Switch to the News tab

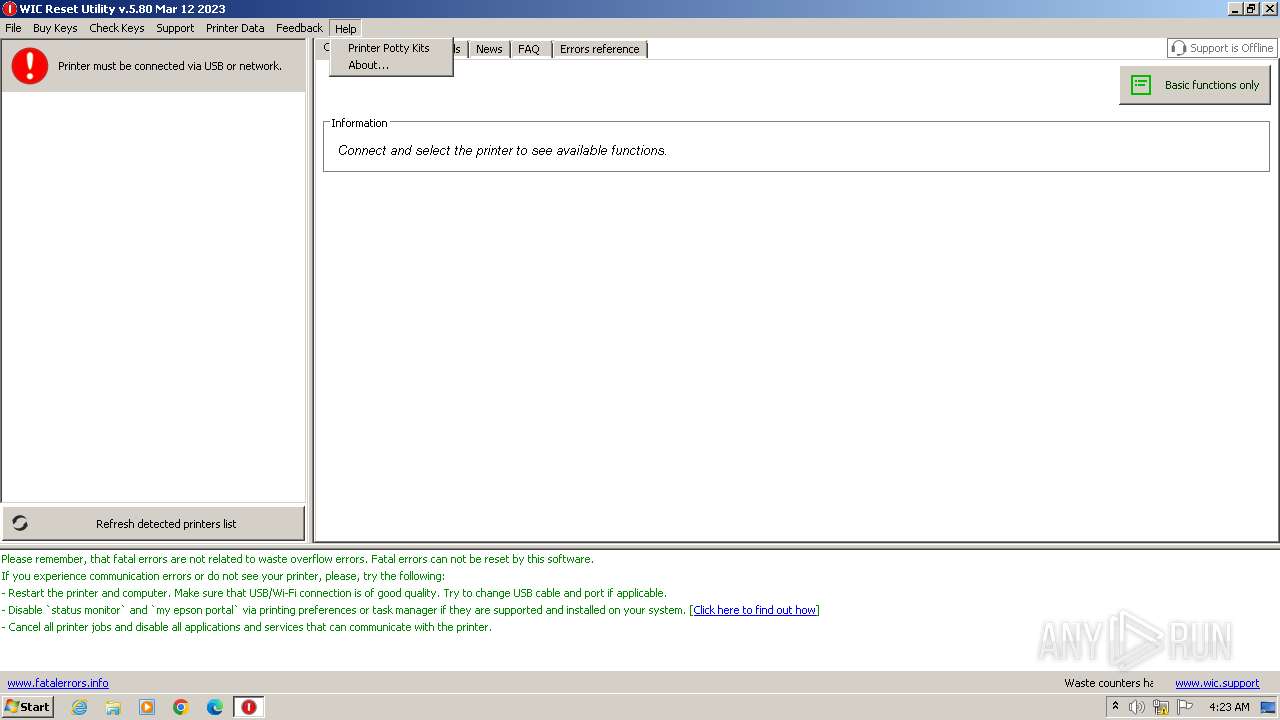coord(489,49)
